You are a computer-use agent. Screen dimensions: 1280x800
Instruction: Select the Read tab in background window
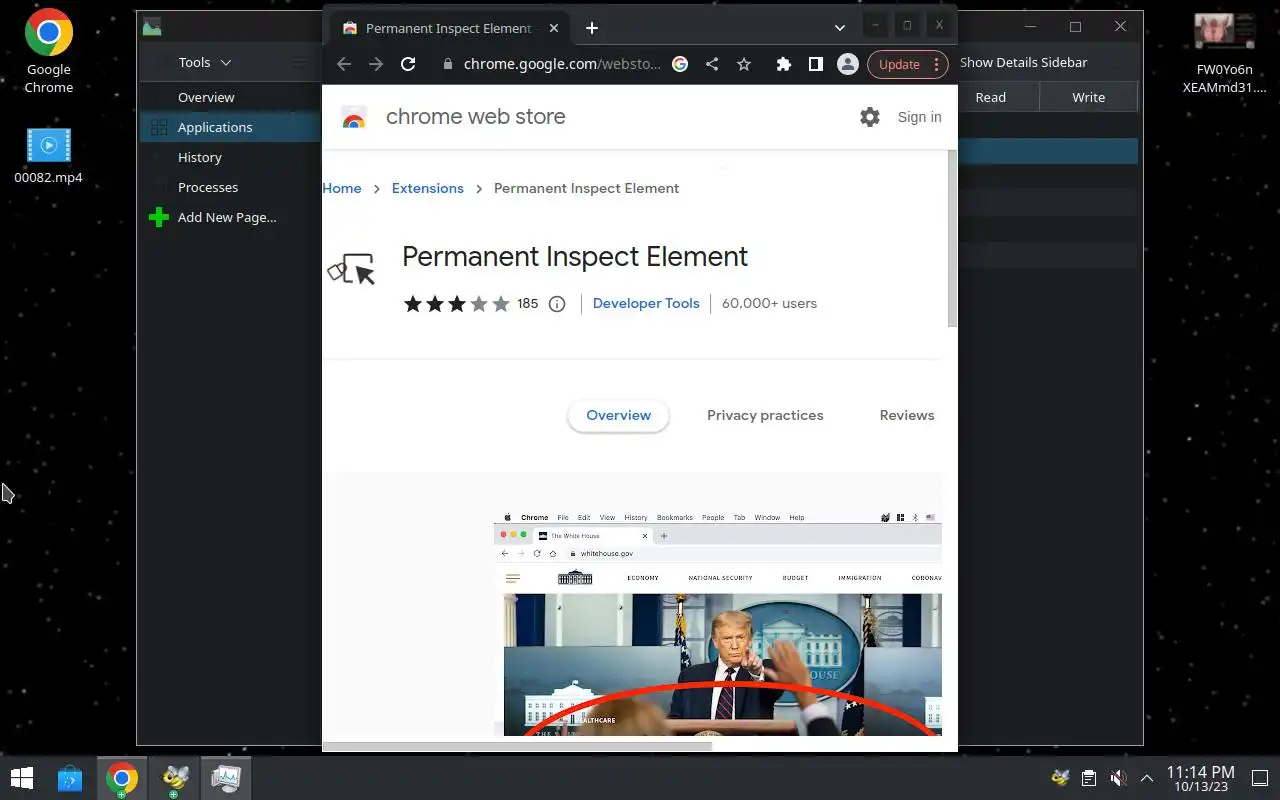coord(990,97)
